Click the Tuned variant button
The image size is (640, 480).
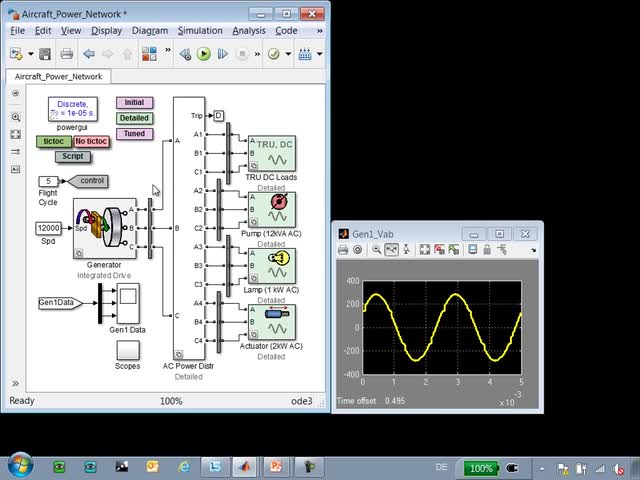tap(134, 133)
